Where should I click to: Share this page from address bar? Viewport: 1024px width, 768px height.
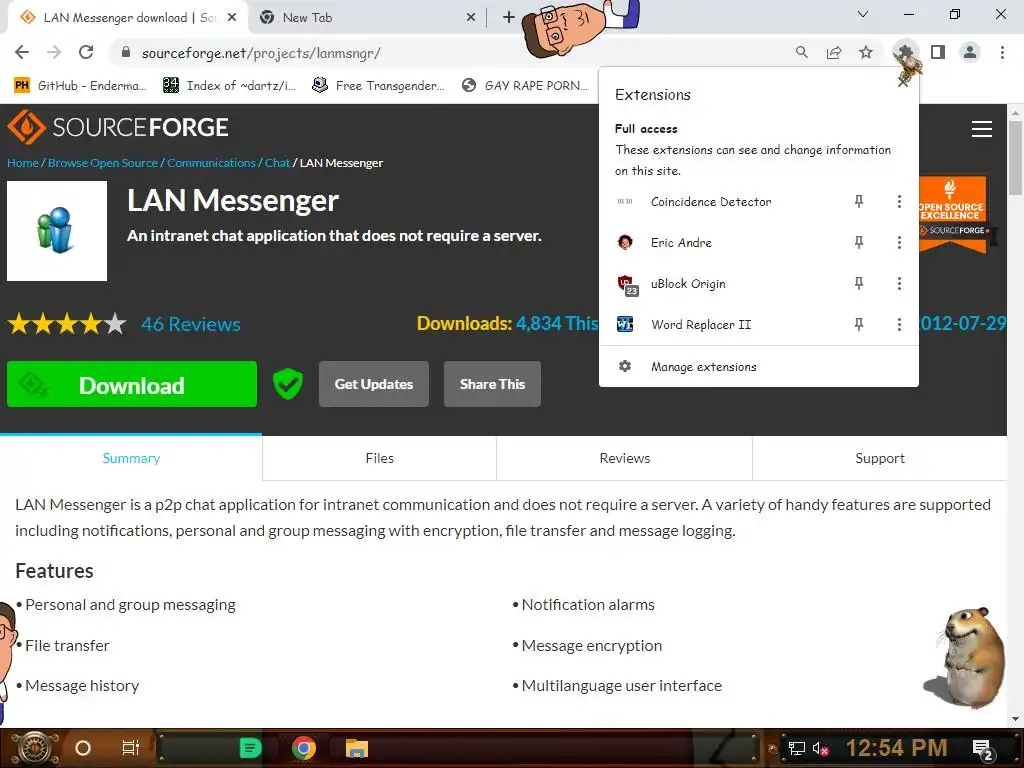pyautogui.click(x=834, y=52)
